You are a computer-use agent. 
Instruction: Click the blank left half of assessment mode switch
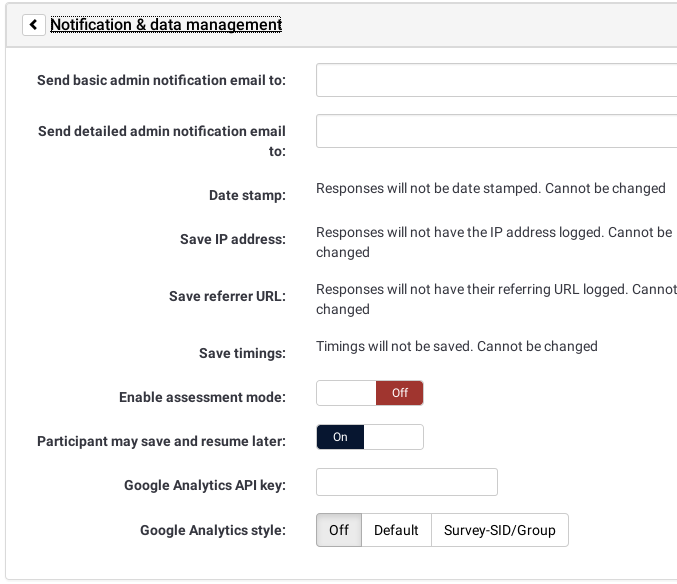coord(346,393)
